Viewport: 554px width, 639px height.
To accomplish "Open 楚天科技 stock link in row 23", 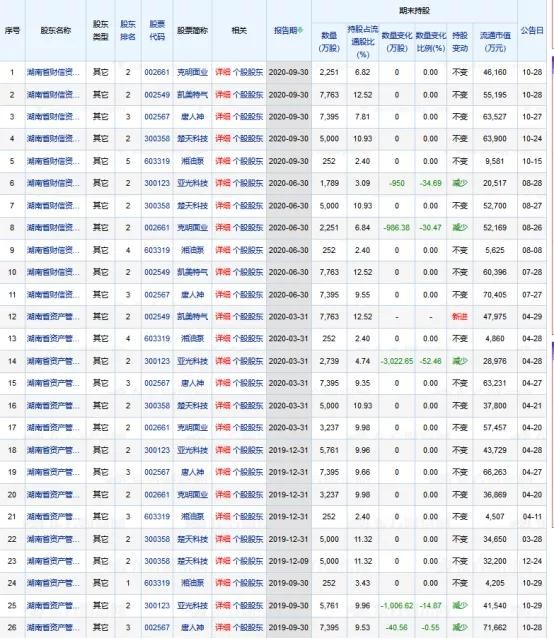I will click(192, 561).
